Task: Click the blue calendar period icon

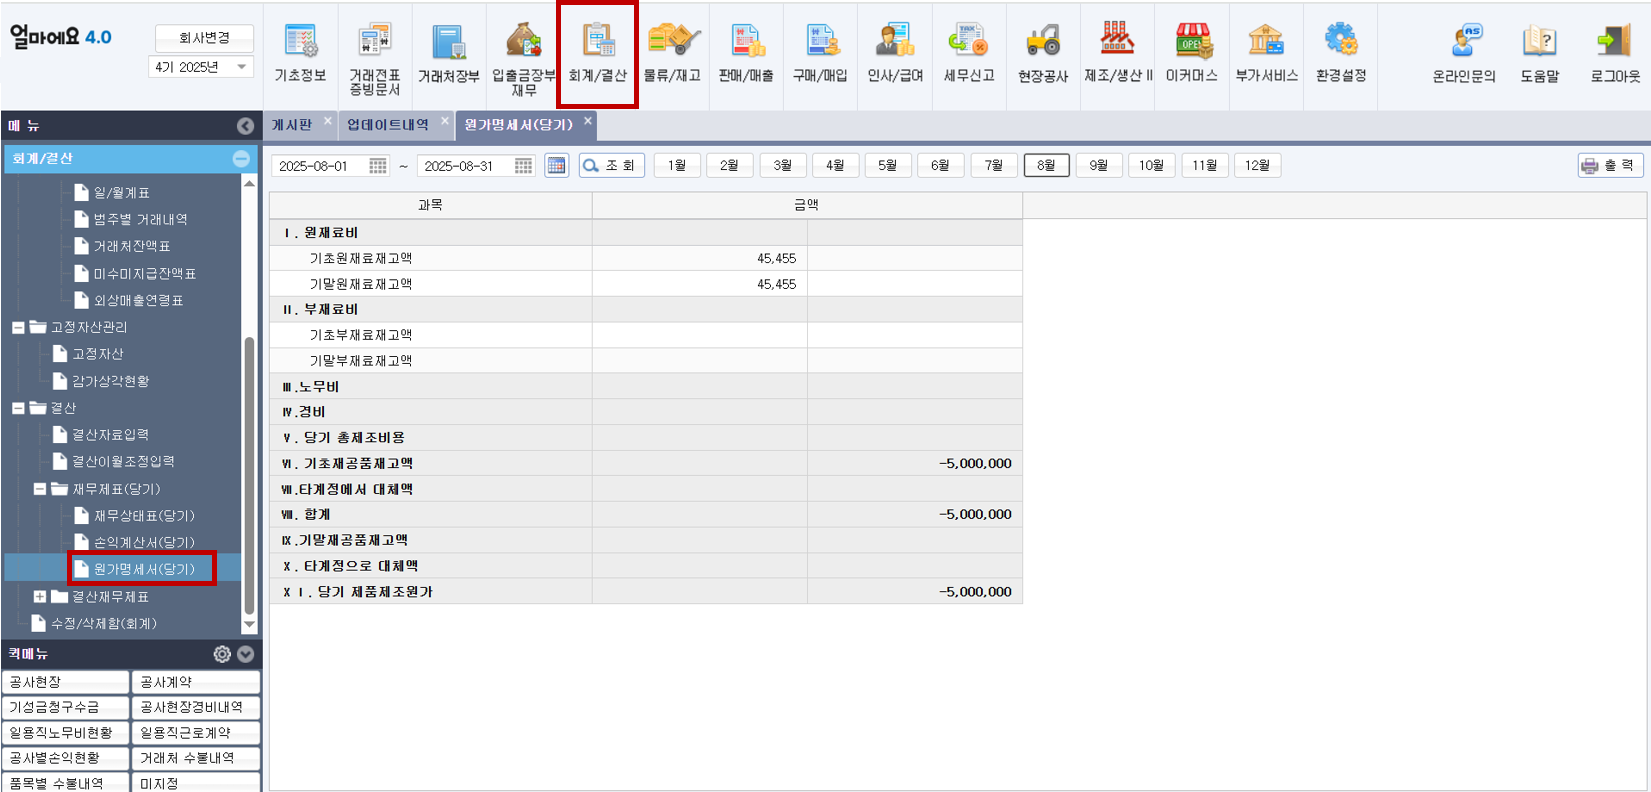Action: (x=556, y=166)
